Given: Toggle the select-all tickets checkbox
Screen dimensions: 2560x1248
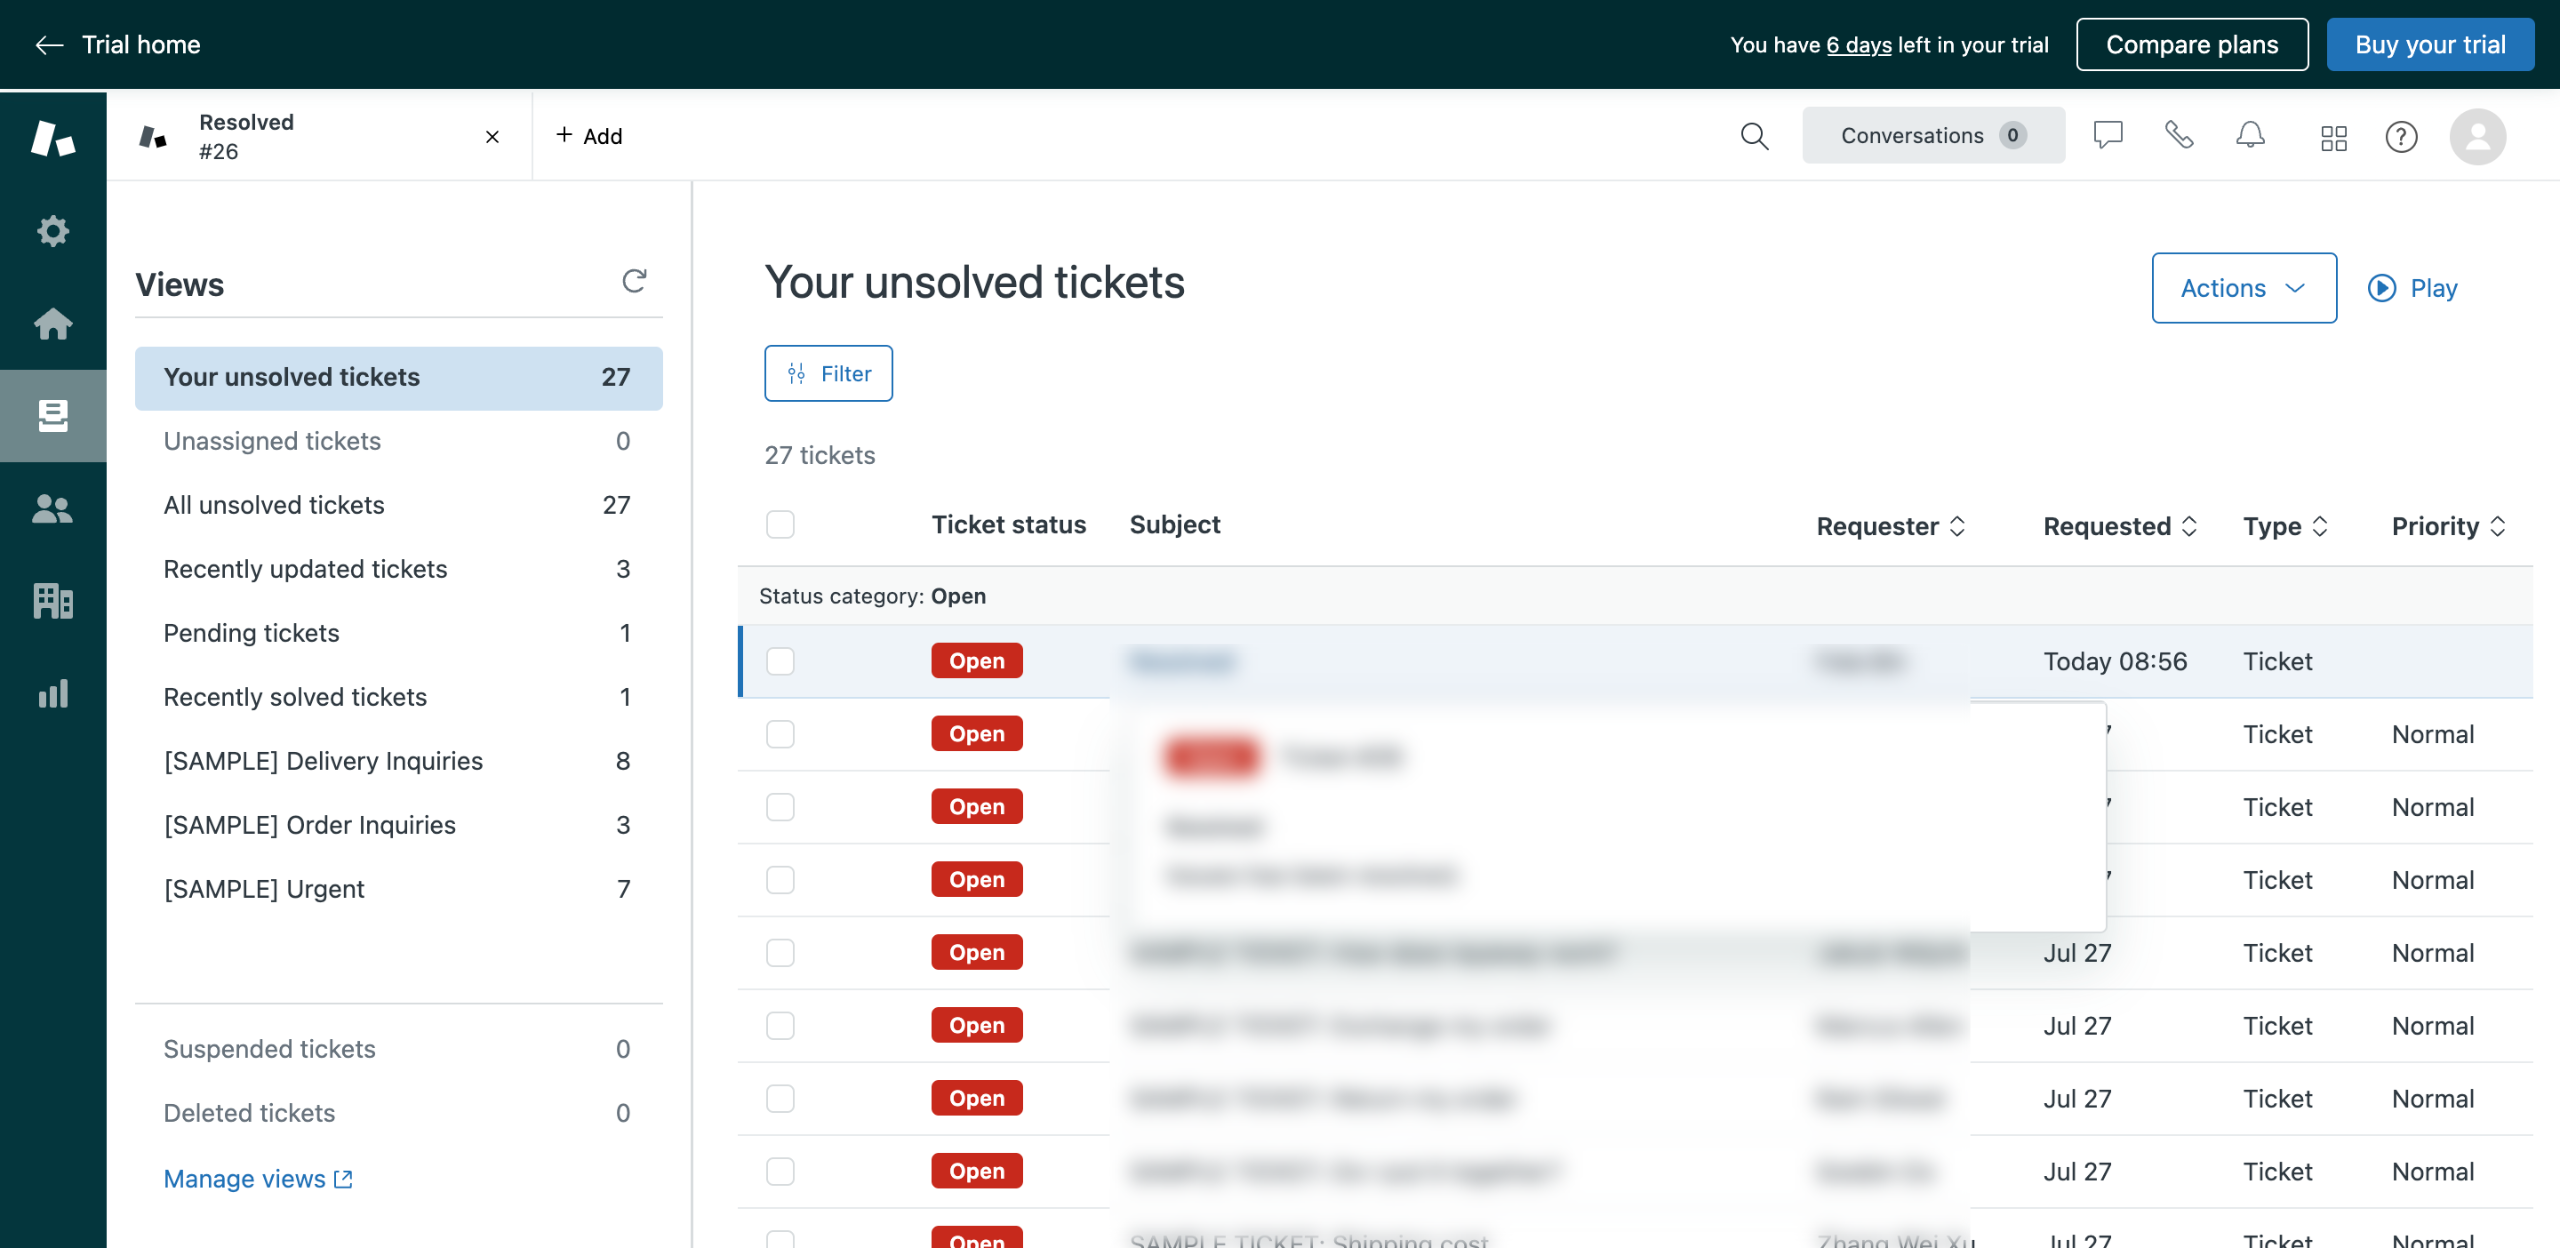Looking at the screenshot, I should click(x=780, y=525).
